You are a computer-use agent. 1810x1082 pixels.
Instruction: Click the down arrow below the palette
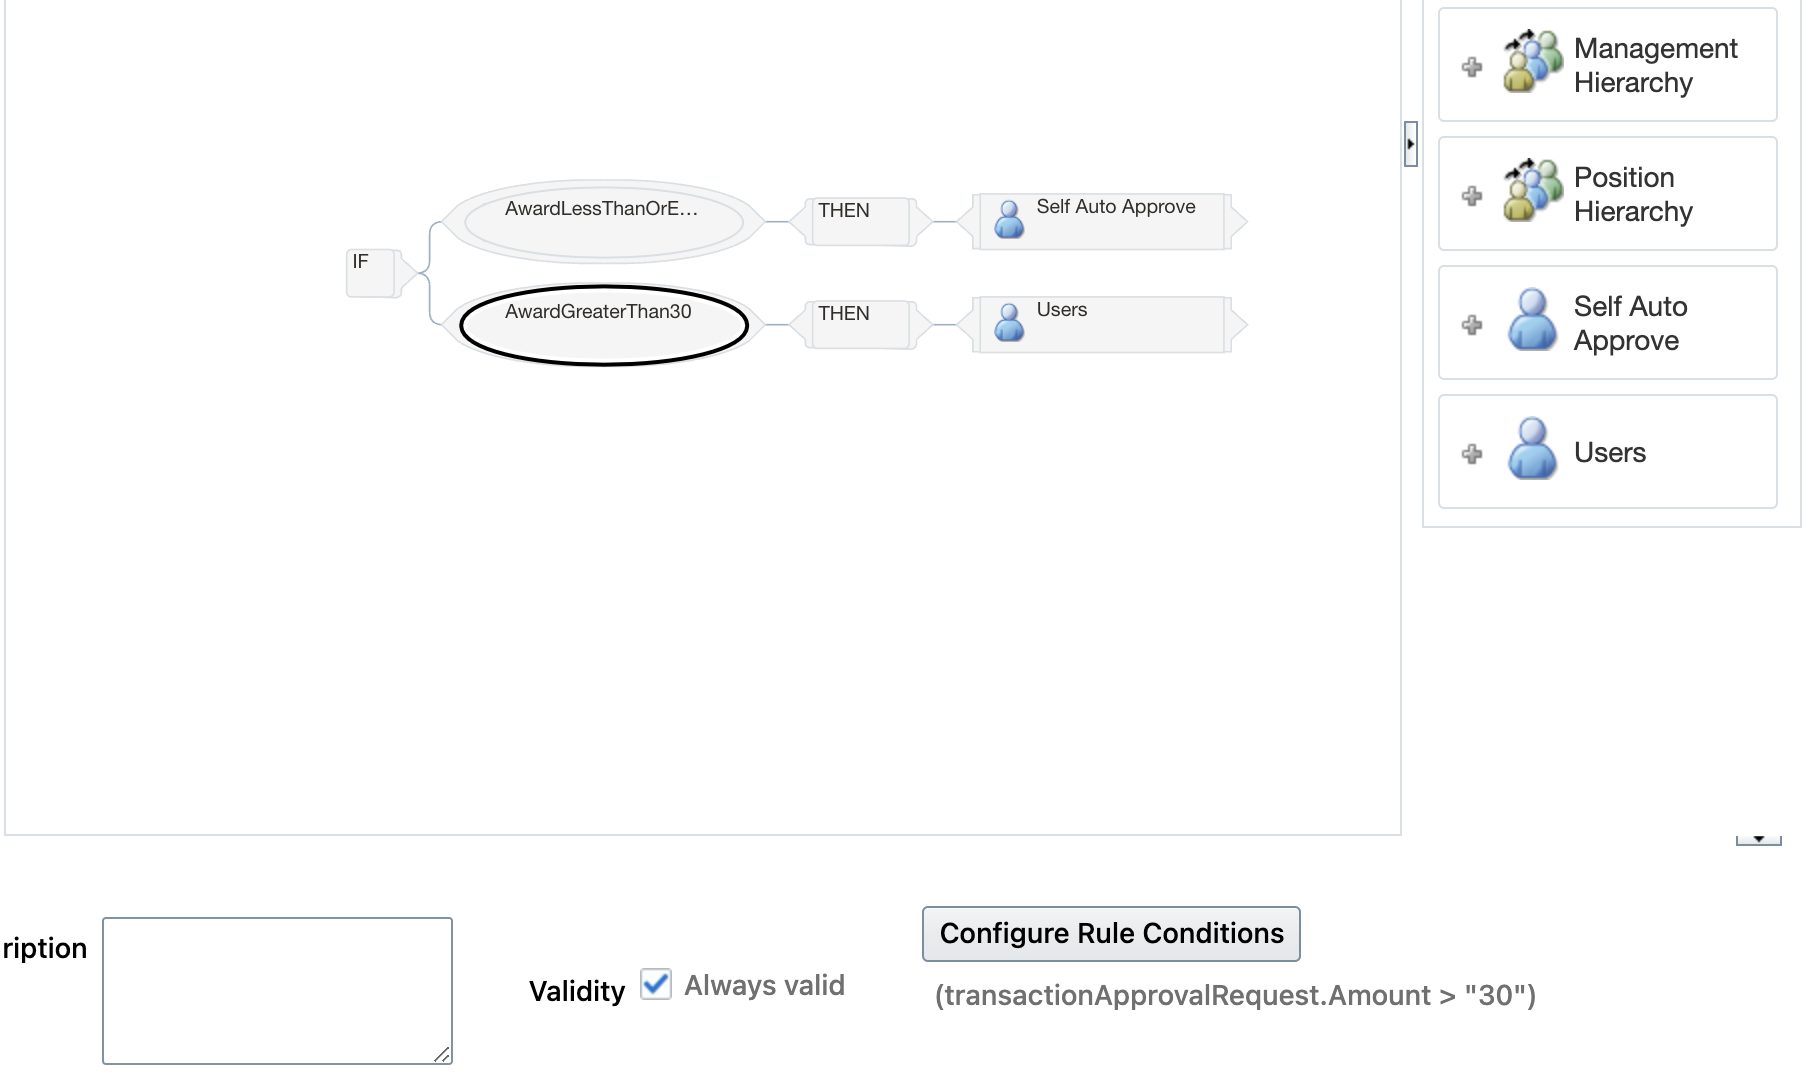1758,840
